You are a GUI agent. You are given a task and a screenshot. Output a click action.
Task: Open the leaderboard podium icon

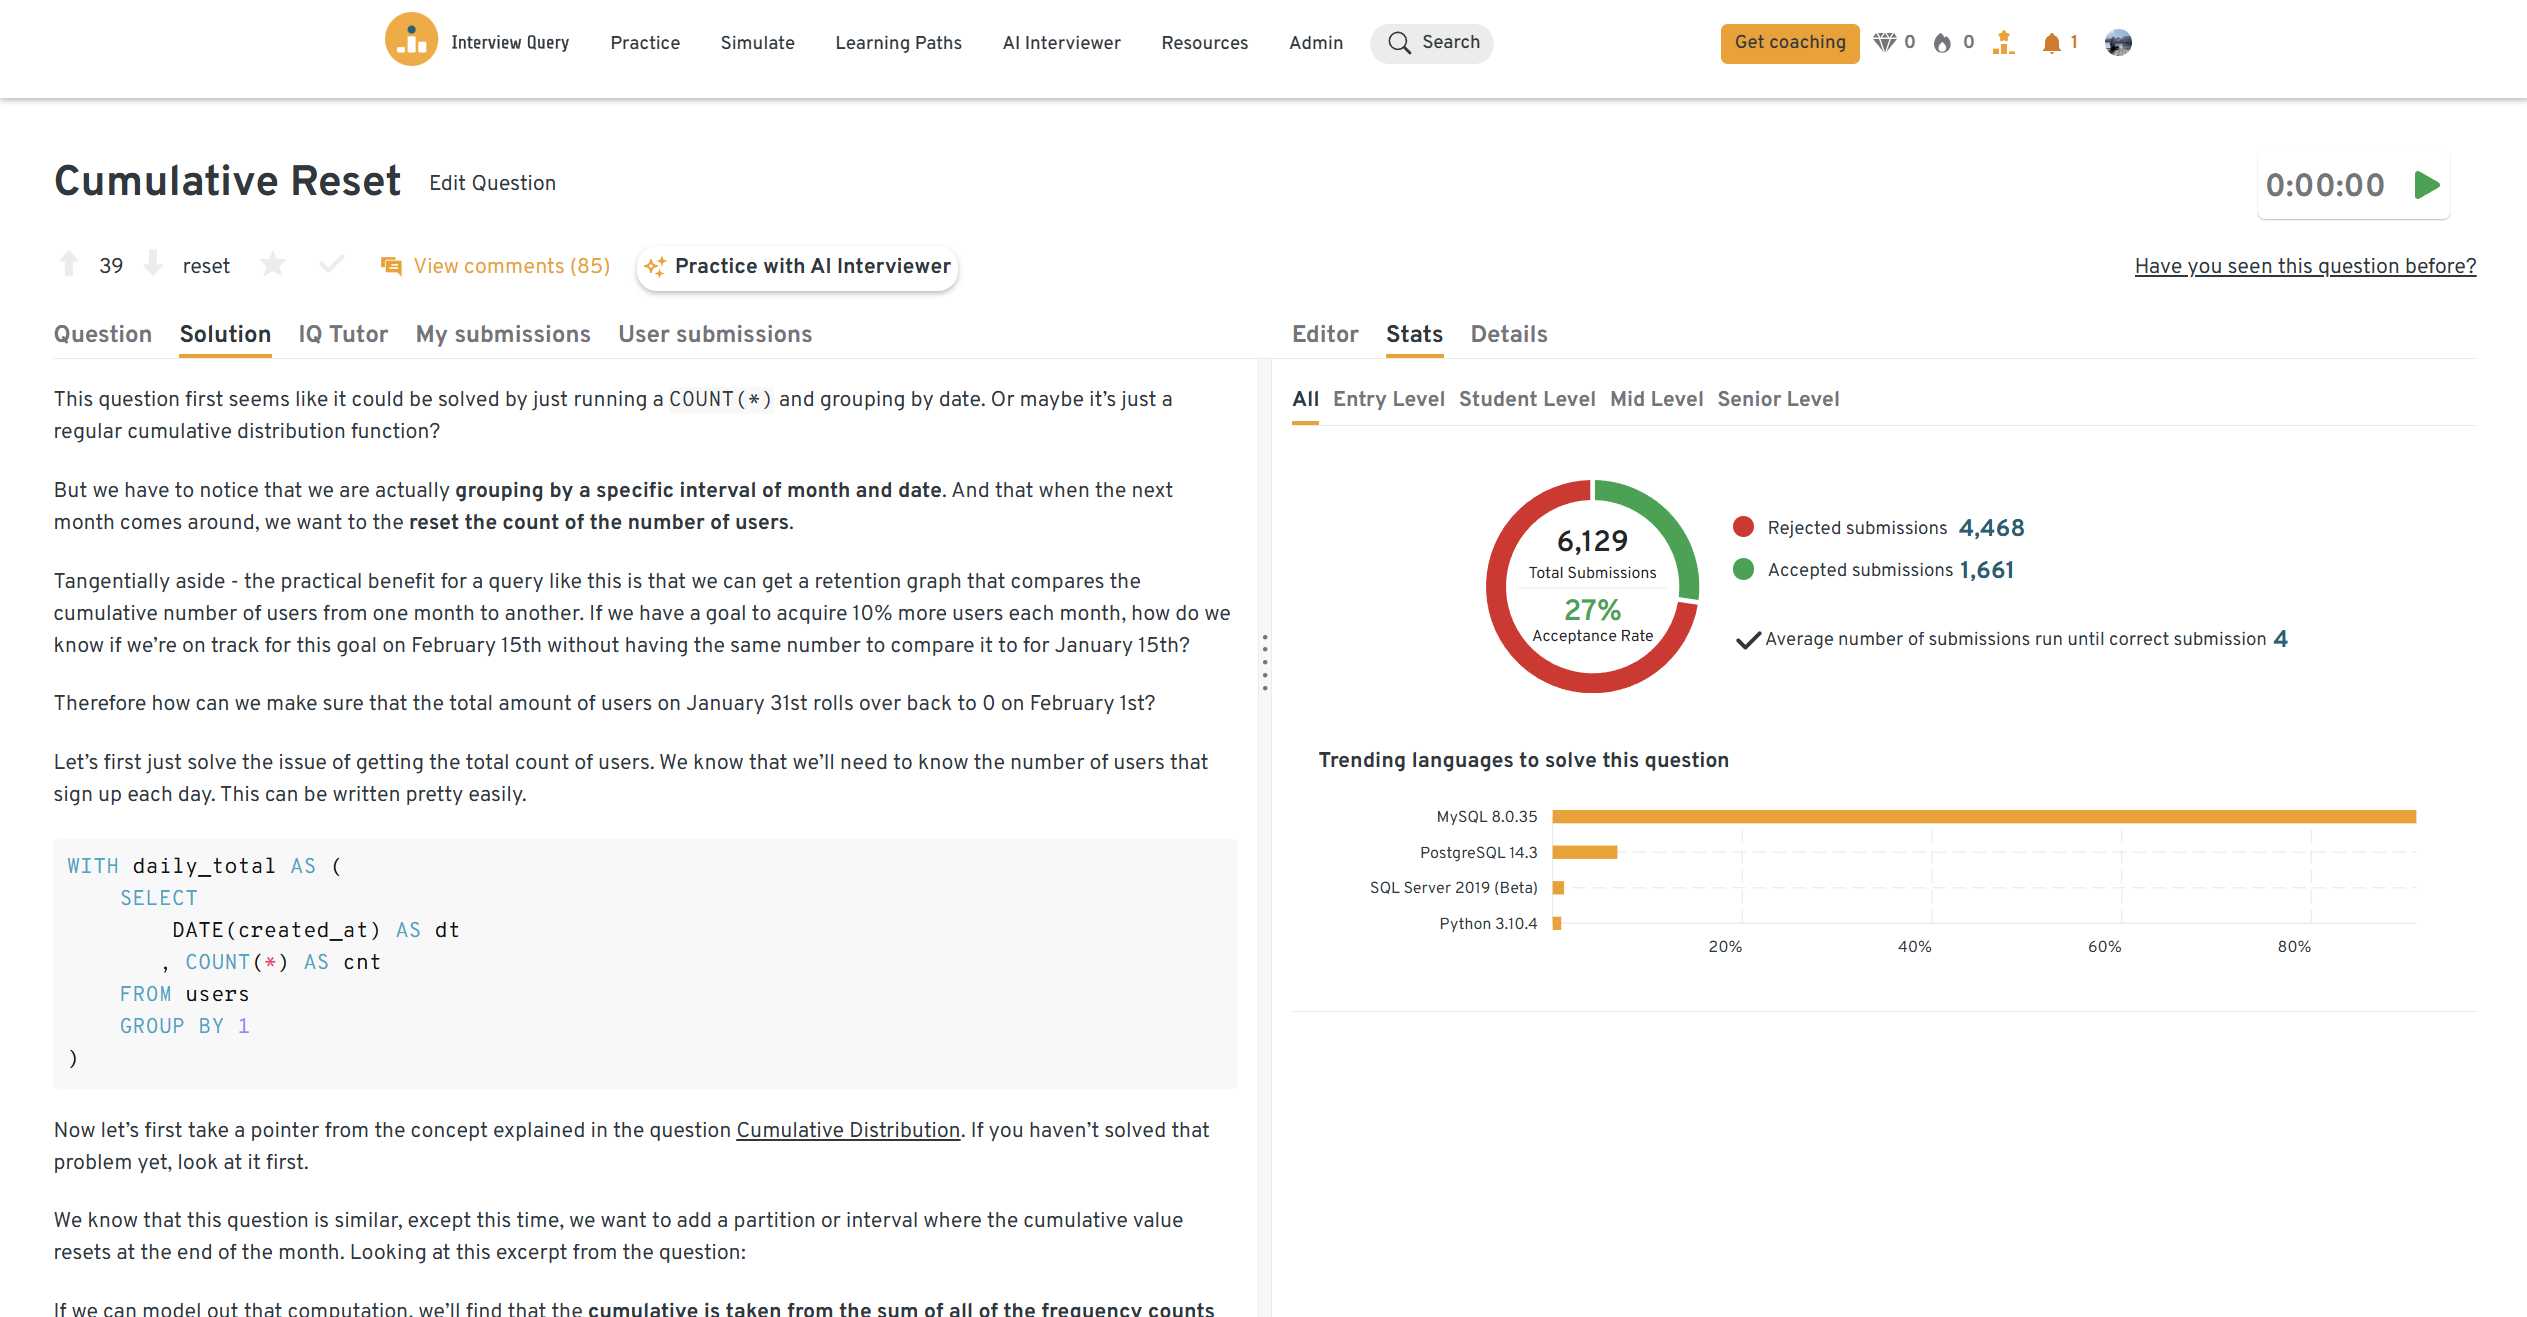(x=2003, y=43)
